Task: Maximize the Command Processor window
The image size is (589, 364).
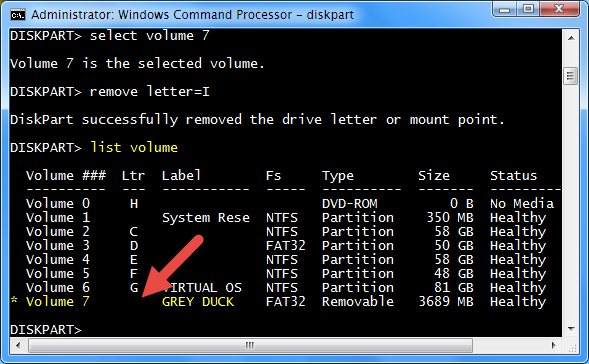Action: click(528, 9)
